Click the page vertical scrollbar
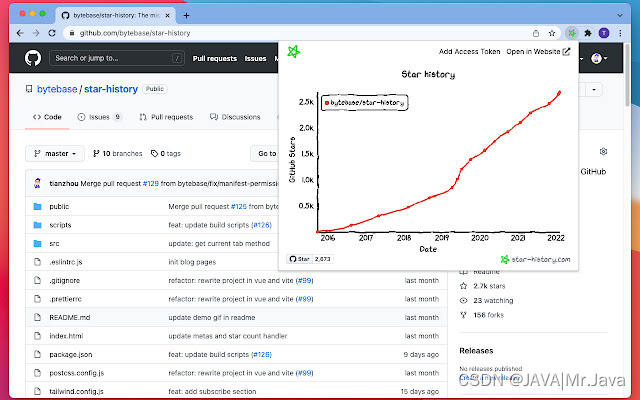The width and height of the screenshot is (640, 400). tap(627, 76)
